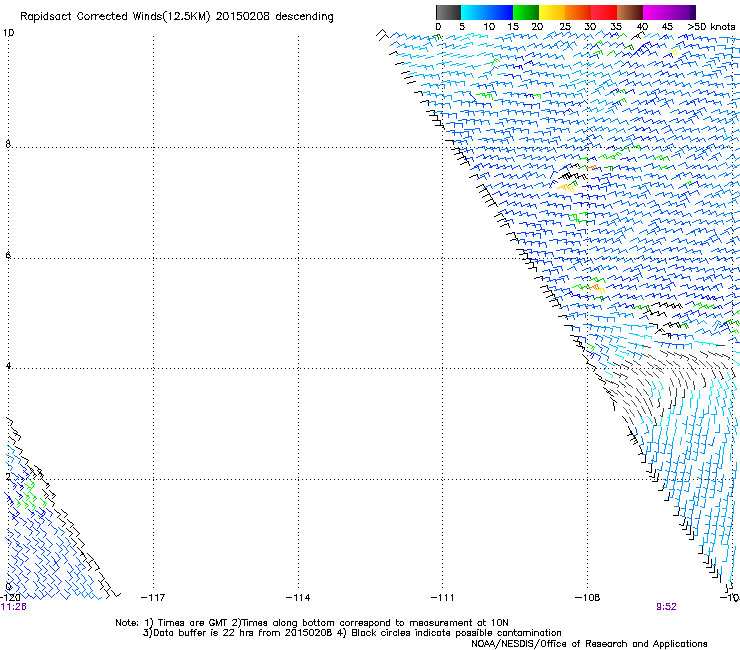The height and width of the screenshot is (650, 740).
Task: Click the latitude '8' axis label
Action: [8, 144]
